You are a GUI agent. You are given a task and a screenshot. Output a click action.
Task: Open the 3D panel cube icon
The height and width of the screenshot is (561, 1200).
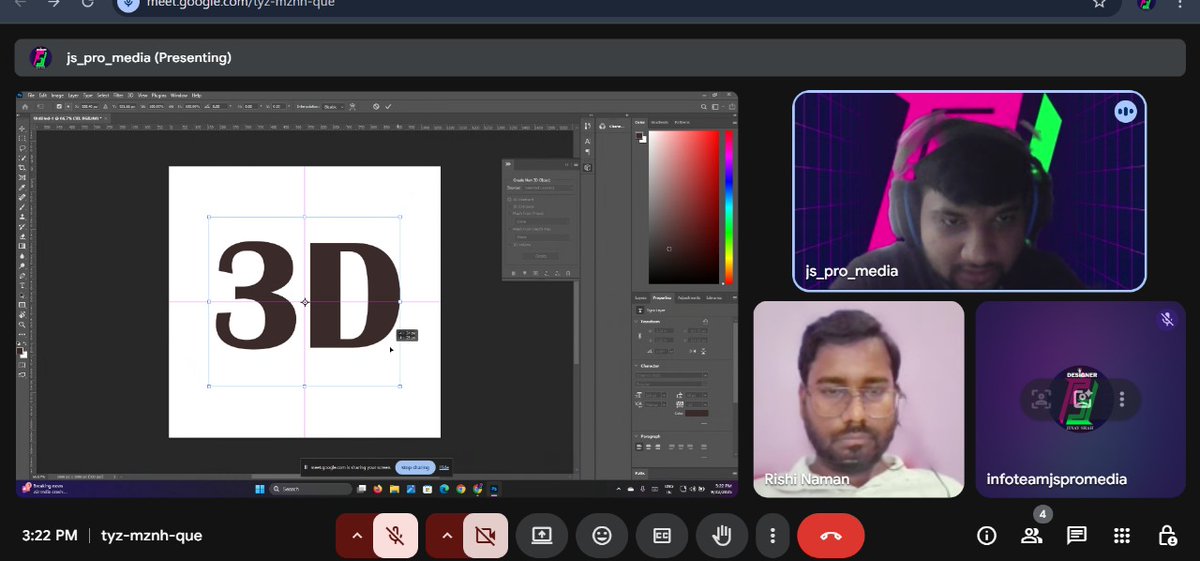click(587, 167)
